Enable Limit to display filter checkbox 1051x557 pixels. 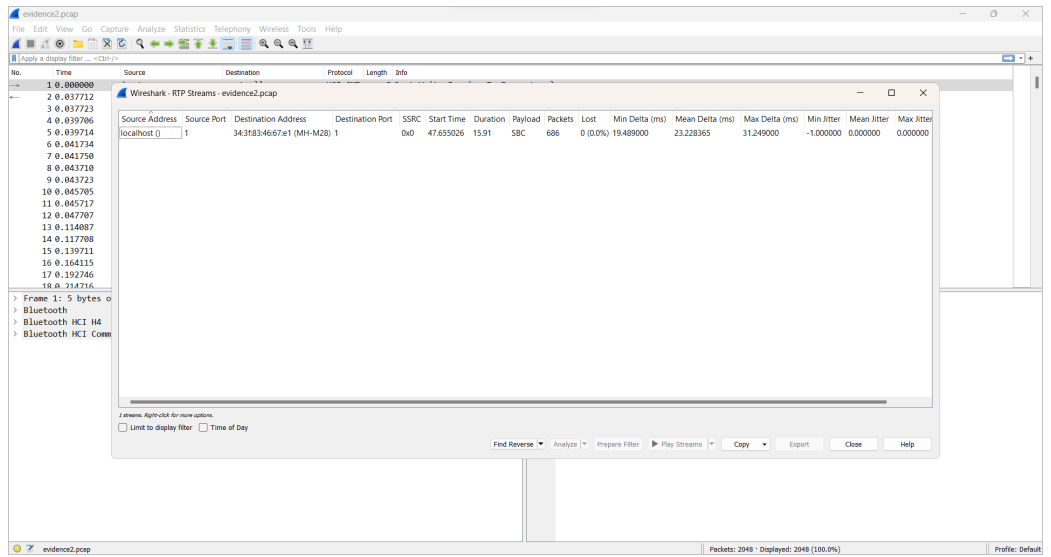[x=123, y=428]
